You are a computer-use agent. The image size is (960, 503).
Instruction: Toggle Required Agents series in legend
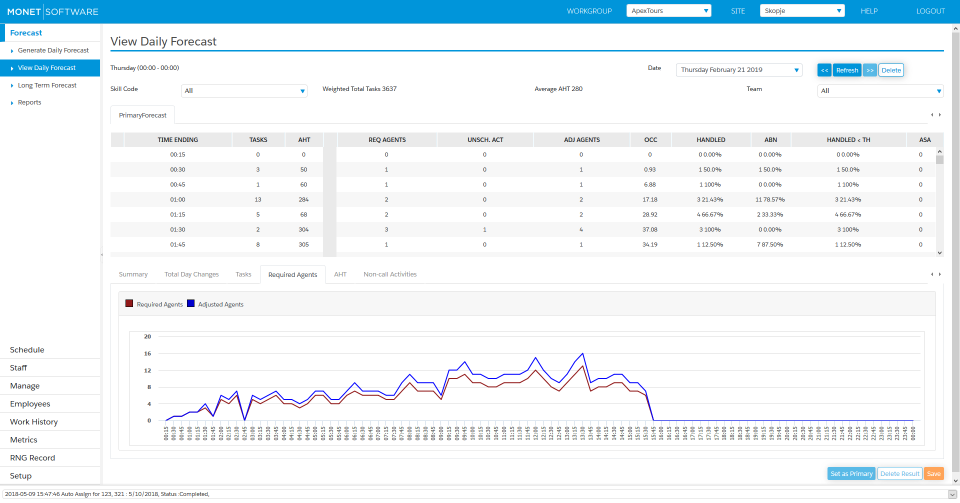[158, 304]
